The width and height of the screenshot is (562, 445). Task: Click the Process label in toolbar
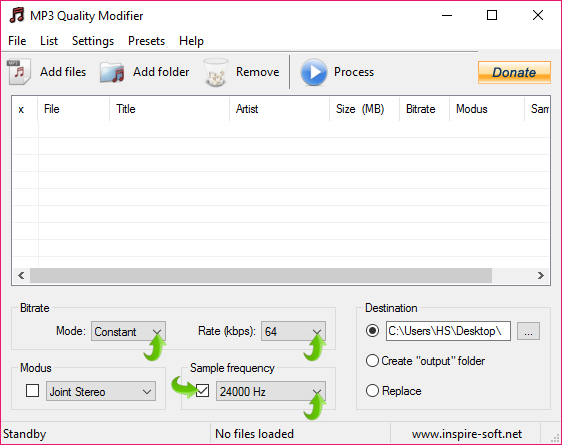(354, 72)
